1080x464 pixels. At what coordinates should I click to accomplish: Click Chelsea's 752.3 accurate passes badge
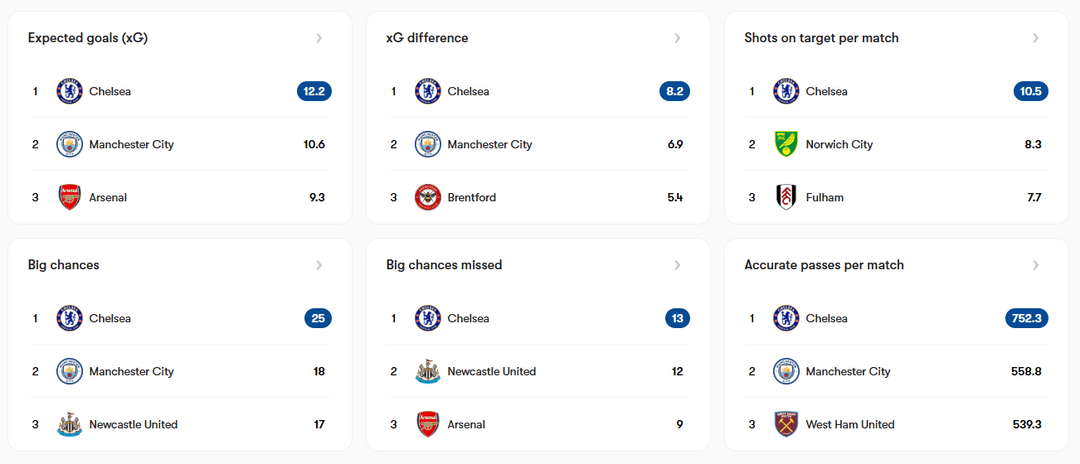point(1027,318)
